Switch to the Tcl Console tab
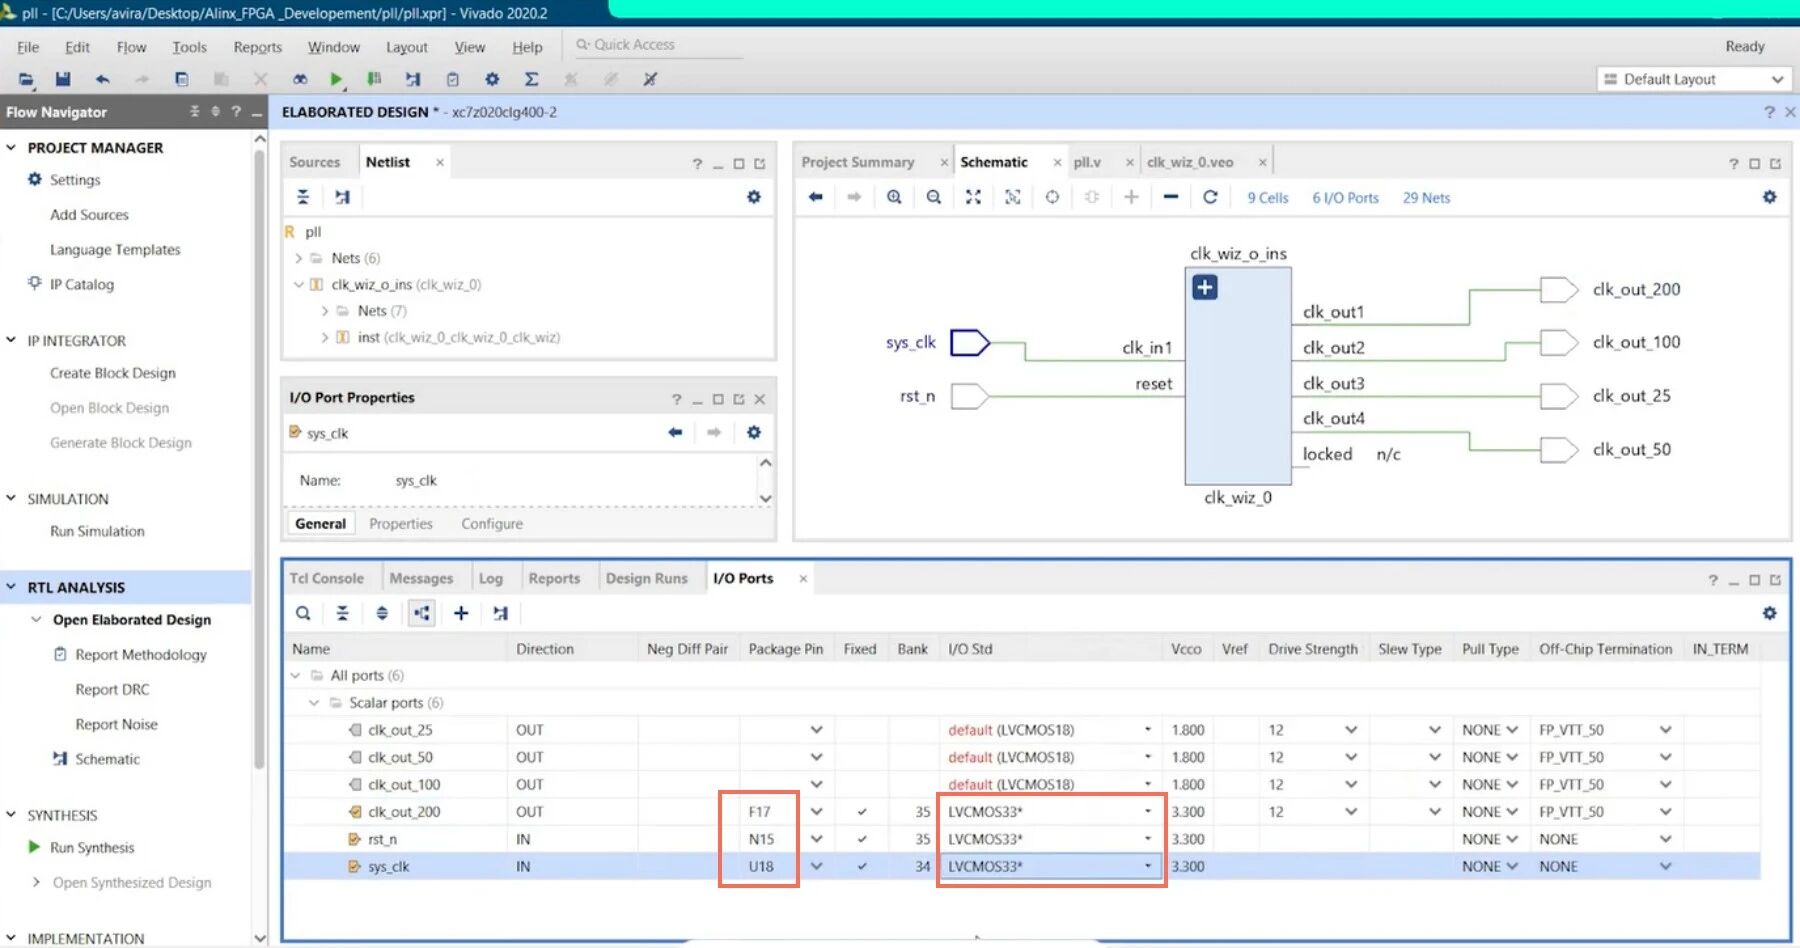This screenshot has width=1800, height=948. coord(326,578)
